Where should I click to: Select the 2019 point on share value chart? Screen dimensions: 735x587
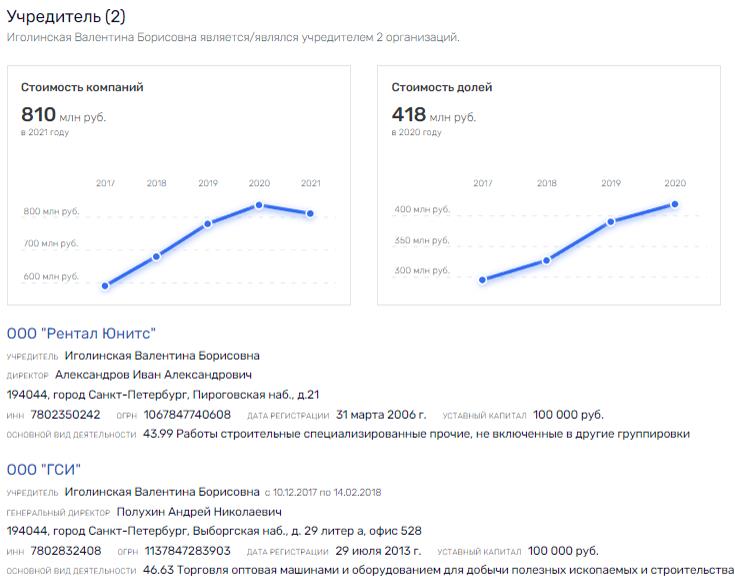pyautogui.click(x=610, y=222)
